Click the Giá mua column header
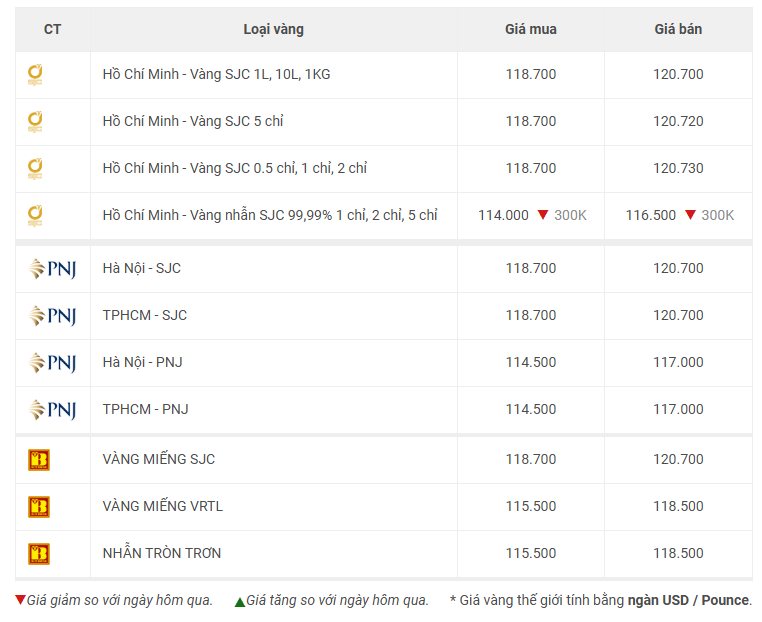Image resolution: width=762 pixels, height=622 pixels. (x=531, y=29)
